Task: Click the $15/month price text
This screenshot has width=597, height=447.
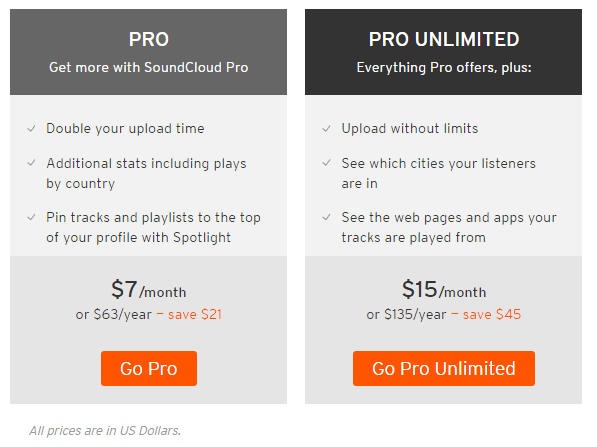Action: (444, 289)
